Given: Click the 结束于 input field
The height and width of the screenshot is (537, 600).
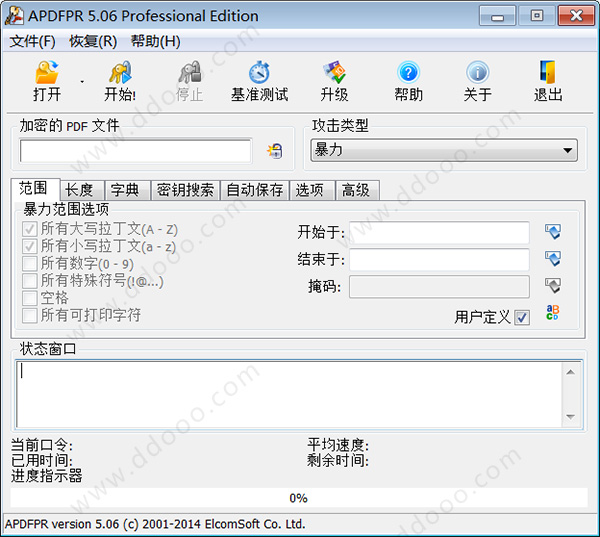Looking at the screenshot, I should pyautogui.click(x=439, y=259).
